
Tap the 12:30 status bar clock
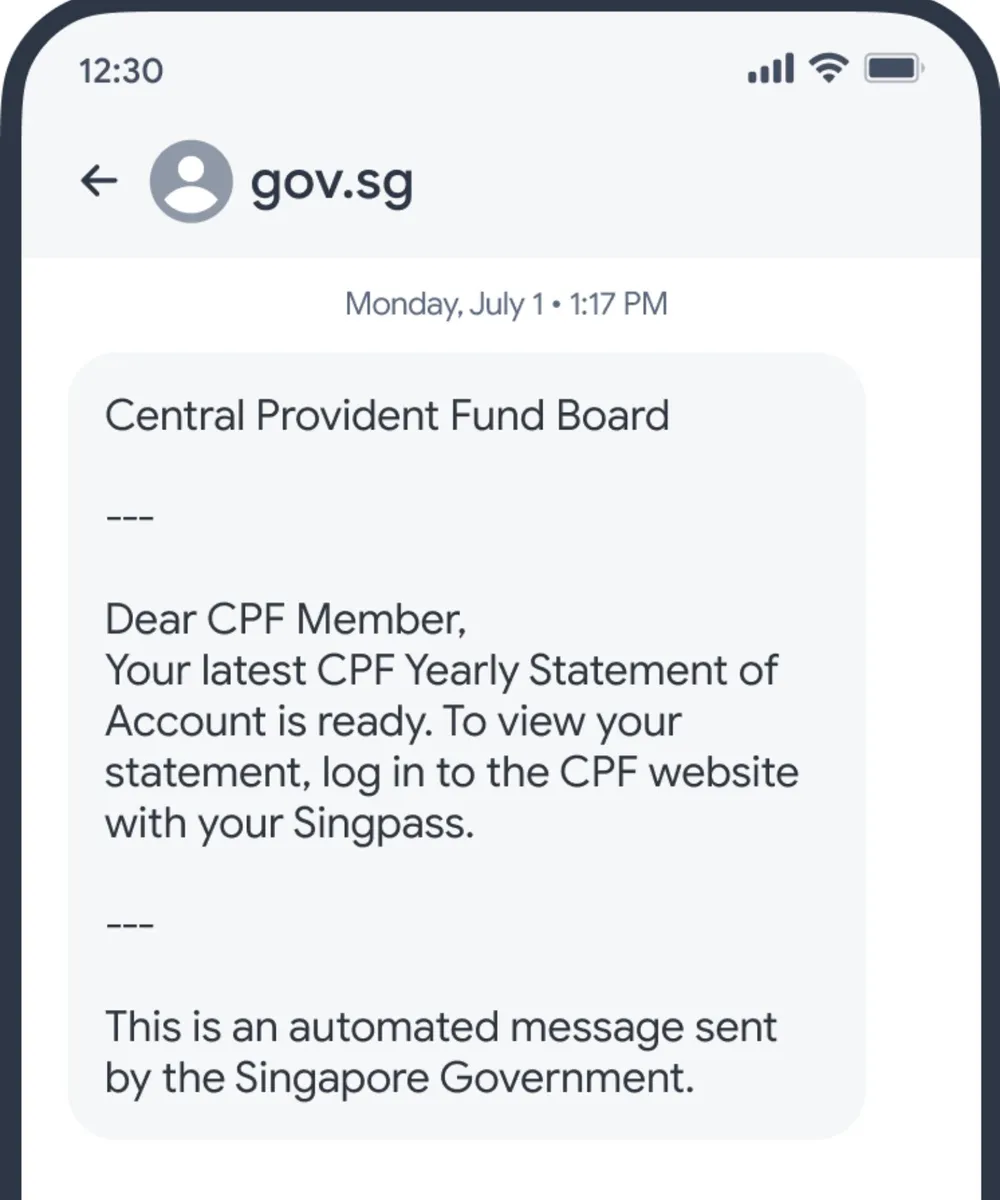tap(120, 71)
